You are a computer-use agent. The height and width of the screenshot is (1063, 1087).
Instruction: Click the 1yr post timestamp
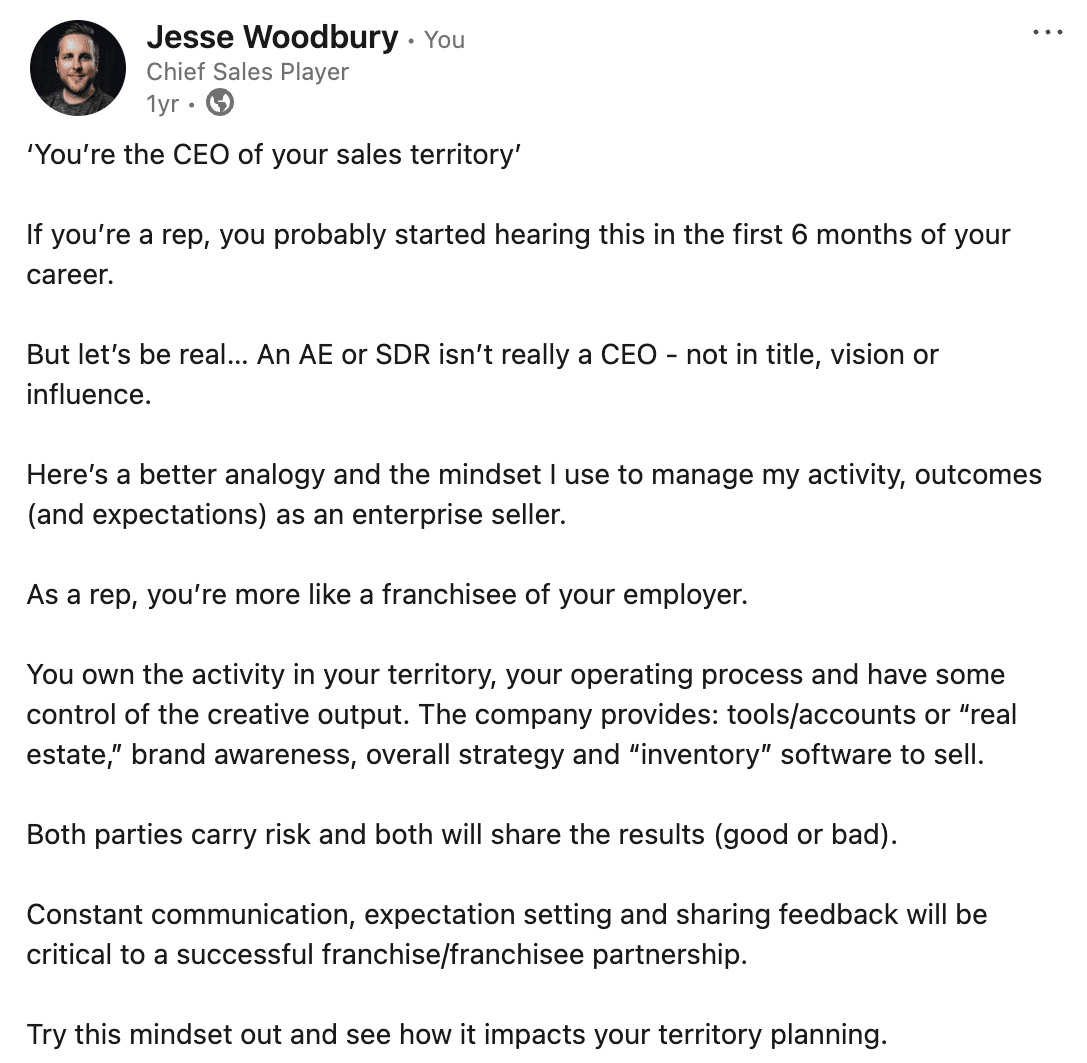pos(163,103)
